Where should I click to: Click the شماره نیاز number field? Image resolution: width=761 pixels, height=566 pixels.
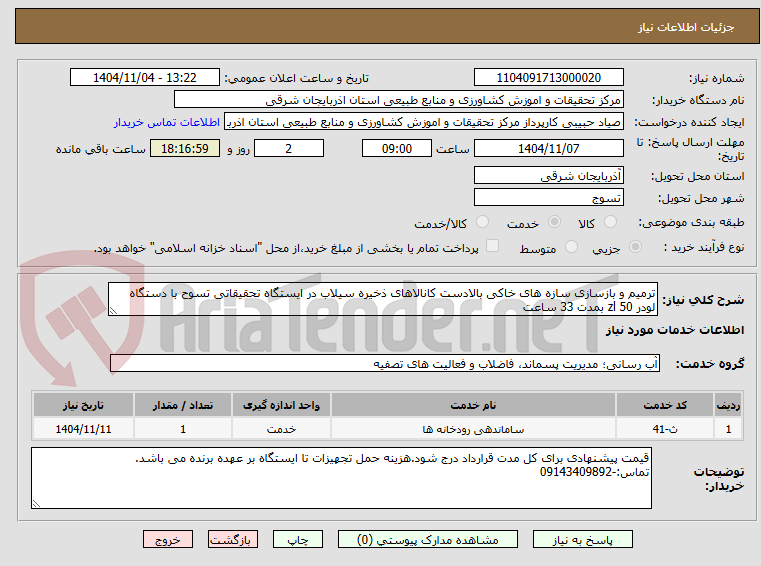point(548,78)
